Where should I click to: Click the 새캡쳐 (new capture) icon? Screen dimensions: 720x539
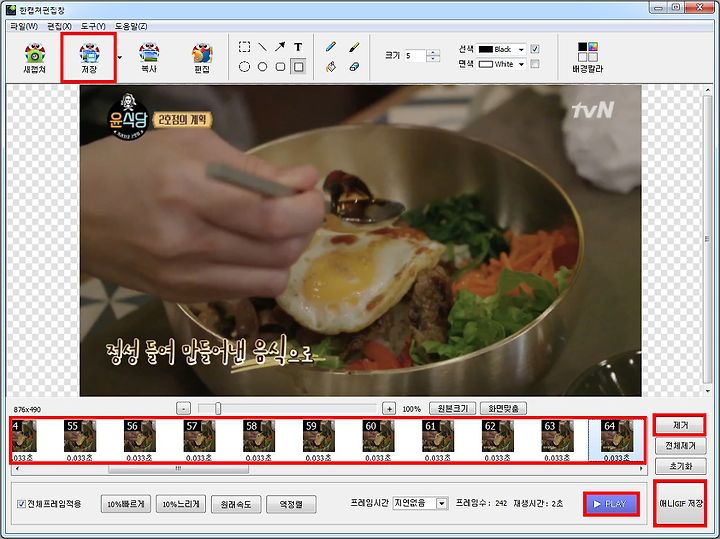[x=35, y=58]
